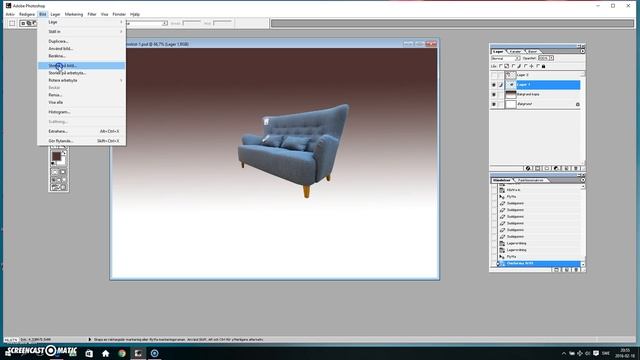Open Windows Store from taskbar

pos(89,353)
